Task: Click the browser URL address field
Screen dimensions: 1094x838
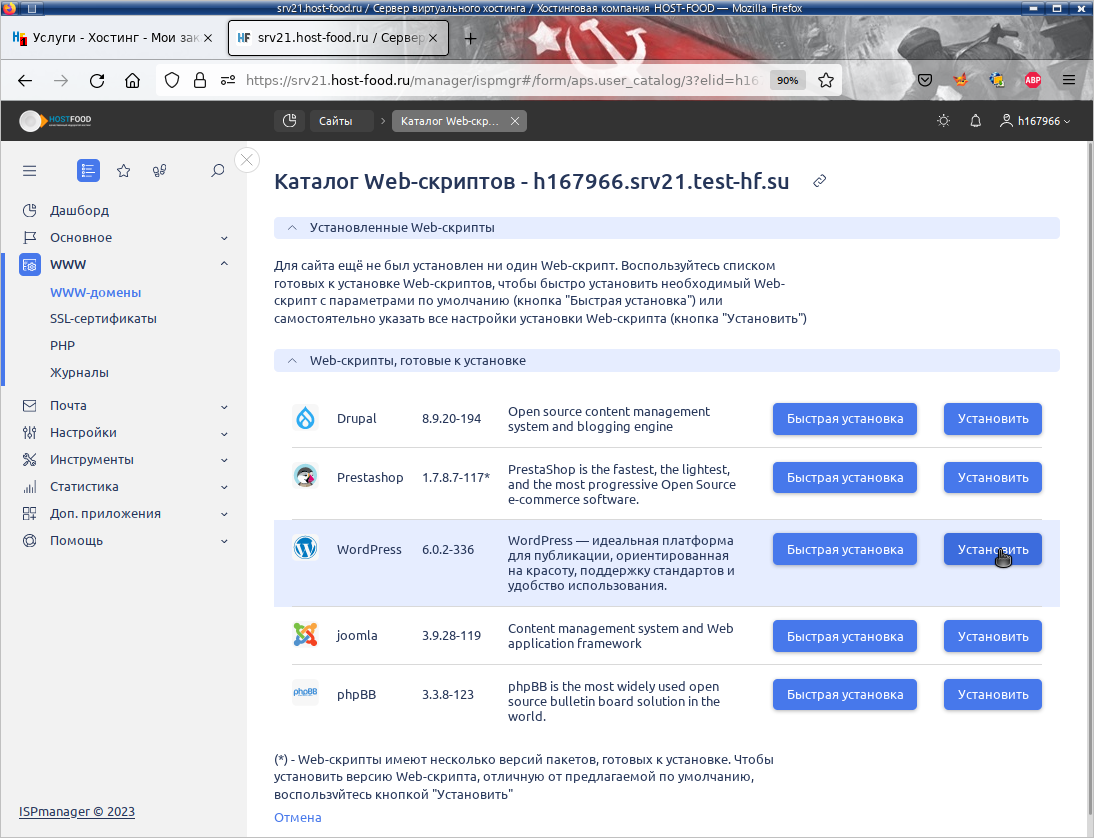Action: pyautogui.click(x=500, y=80)
